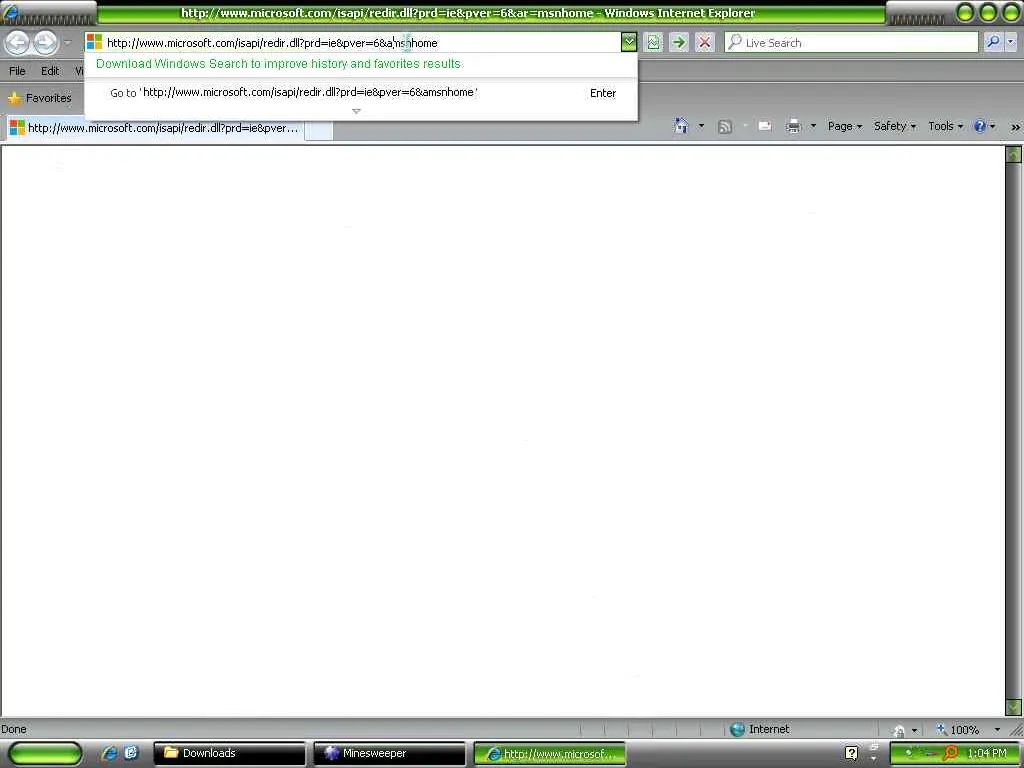The width and height of the screenshot is (1024, 768).
Task: Click the microsoft.com IE taskbar button
Action: click(549, 754)
